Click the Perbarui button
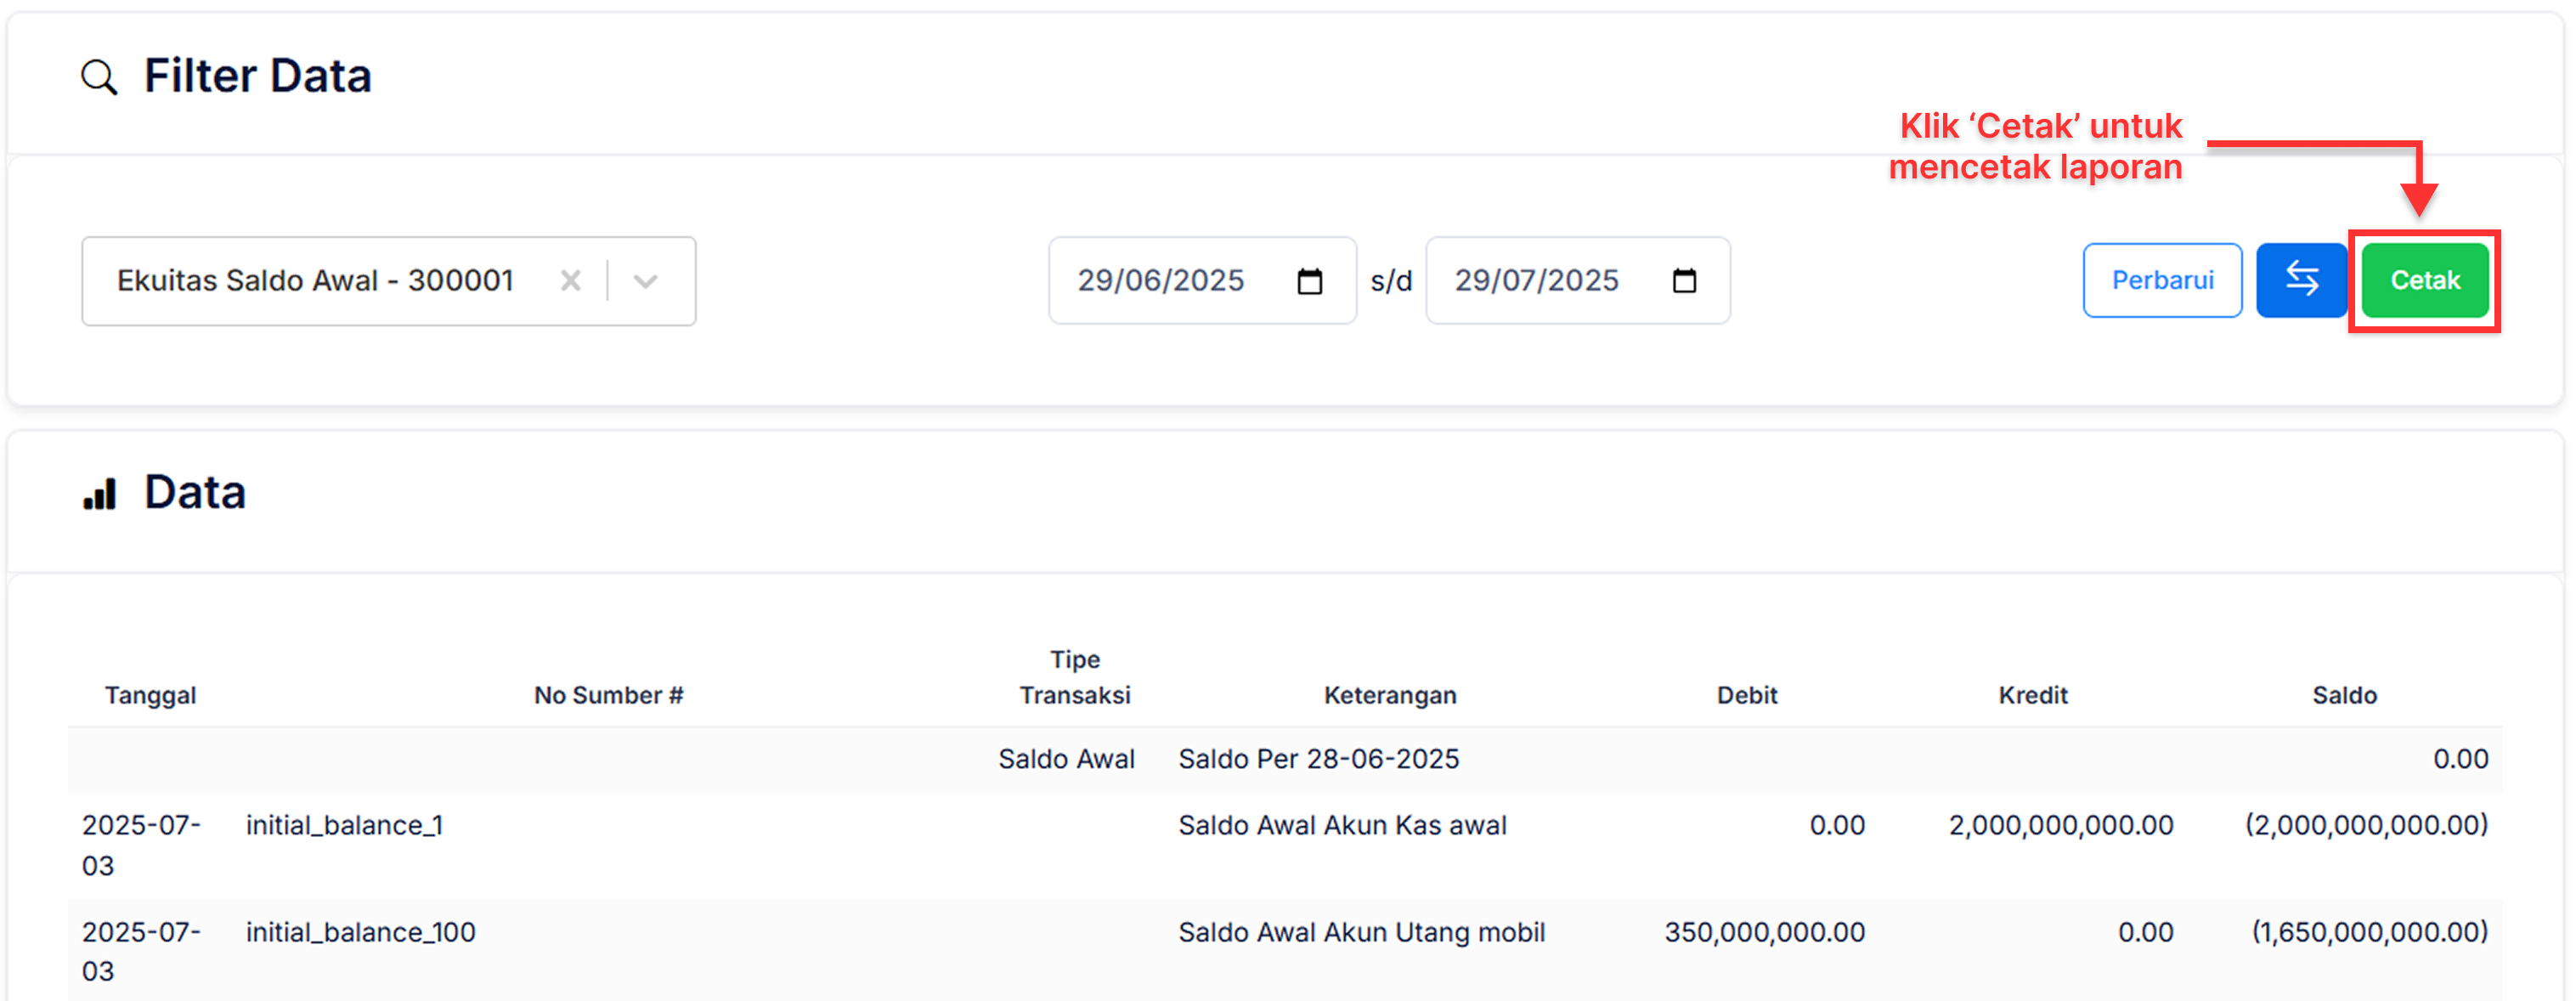Viewport: 2576px width, 1001px height. click(2161, 281)
